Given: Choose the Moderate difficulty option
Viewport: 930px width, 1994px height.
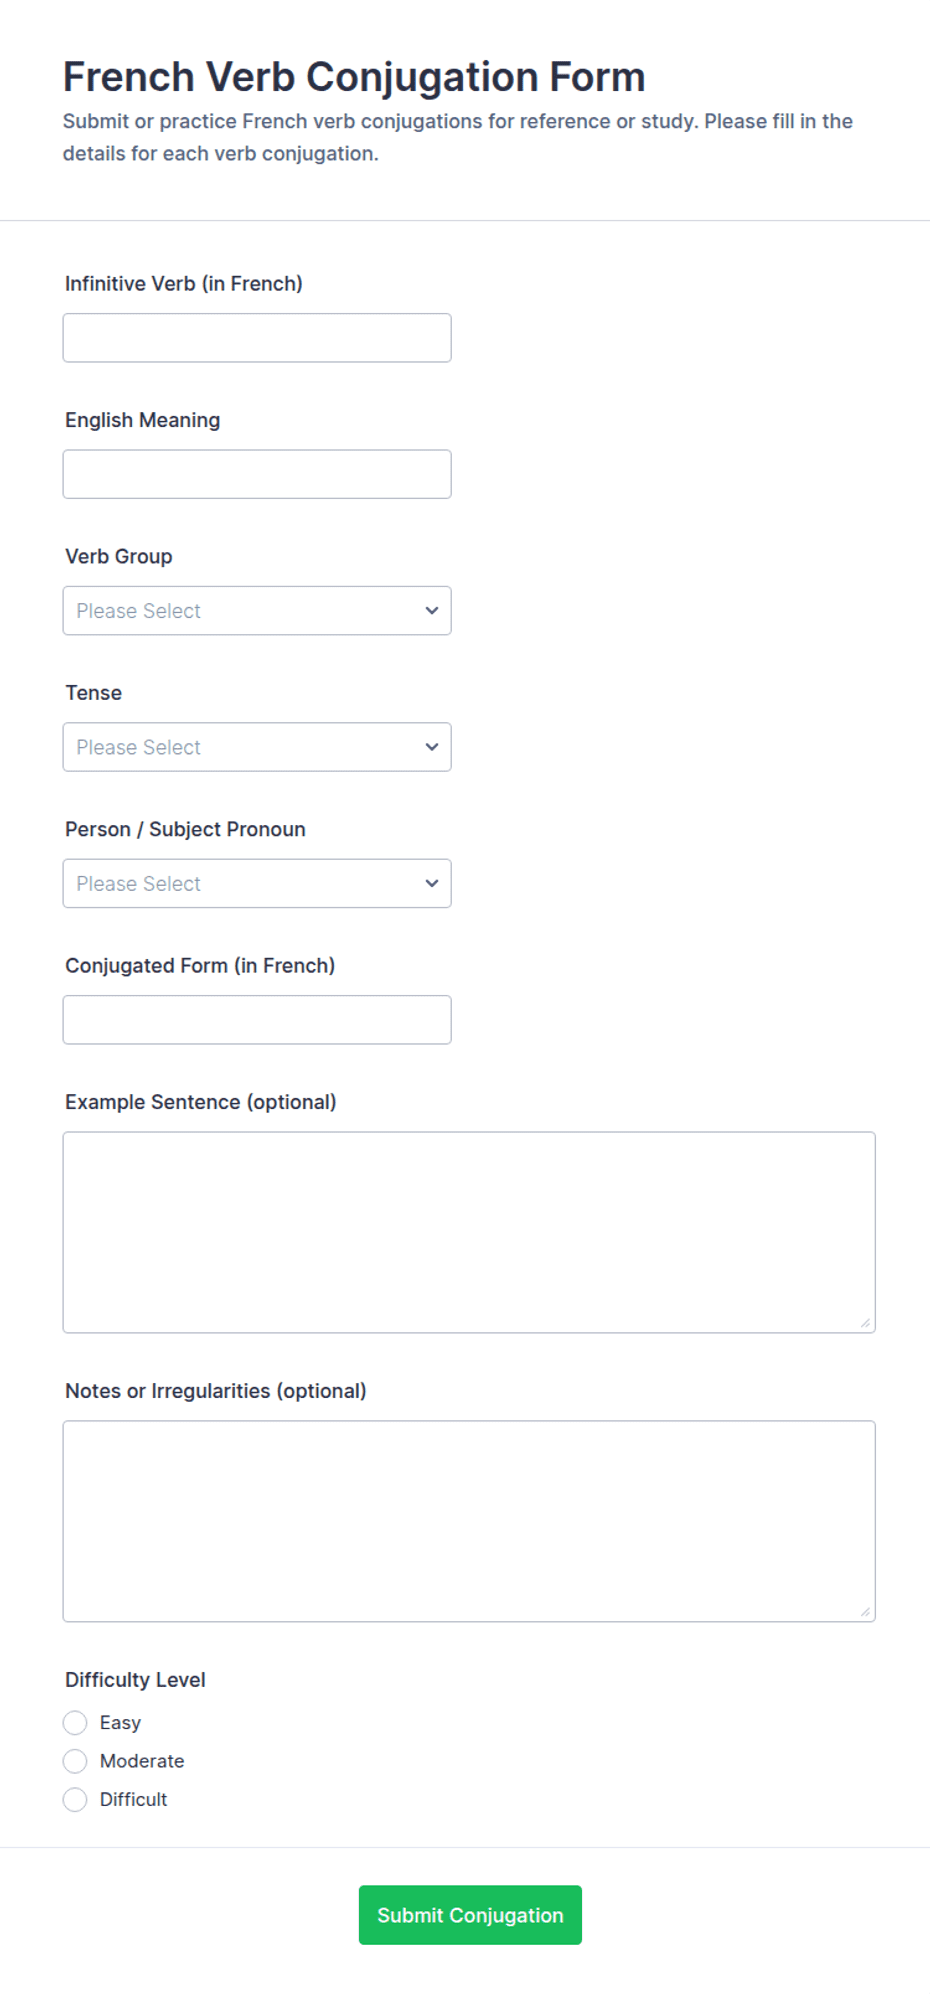Looking at the screenshot, I should 75,1761.
